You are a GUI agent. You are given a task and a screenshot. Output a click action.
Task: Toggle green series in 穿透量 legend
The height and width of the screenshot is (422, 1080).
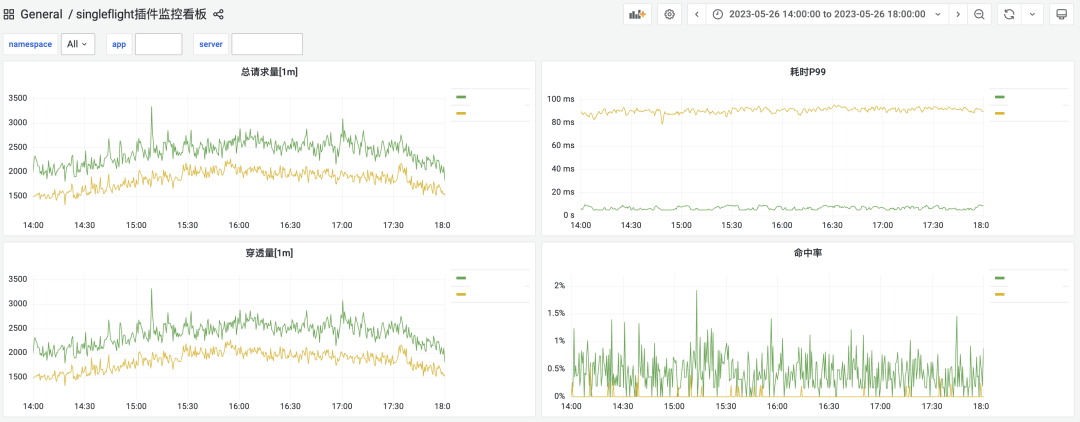point(461,278)
